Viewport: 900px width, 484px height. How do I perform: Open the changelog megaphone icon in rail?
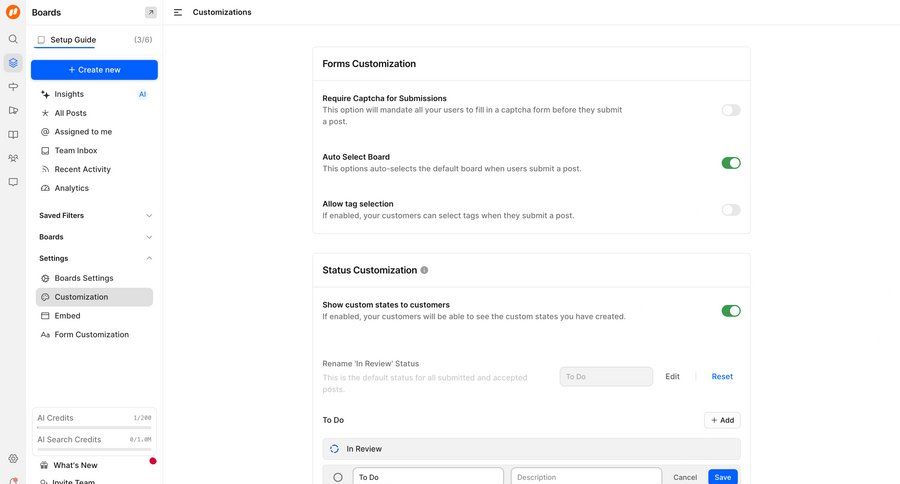coord(13,110)
